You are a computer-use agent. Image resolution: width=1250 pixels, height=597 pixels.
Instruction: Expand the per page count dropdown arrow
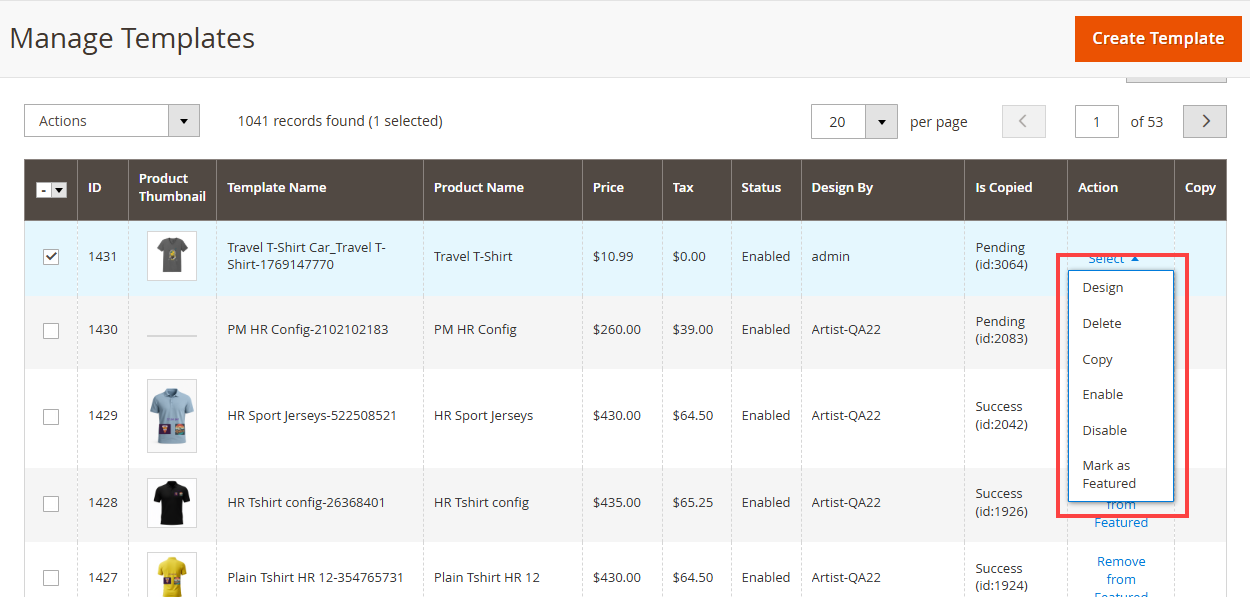(x=881, y=121)
